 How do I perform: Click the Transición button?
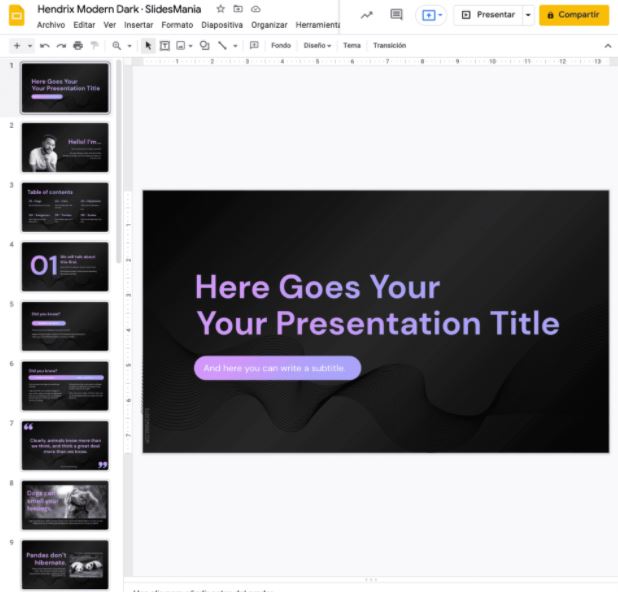coord(389,46)
